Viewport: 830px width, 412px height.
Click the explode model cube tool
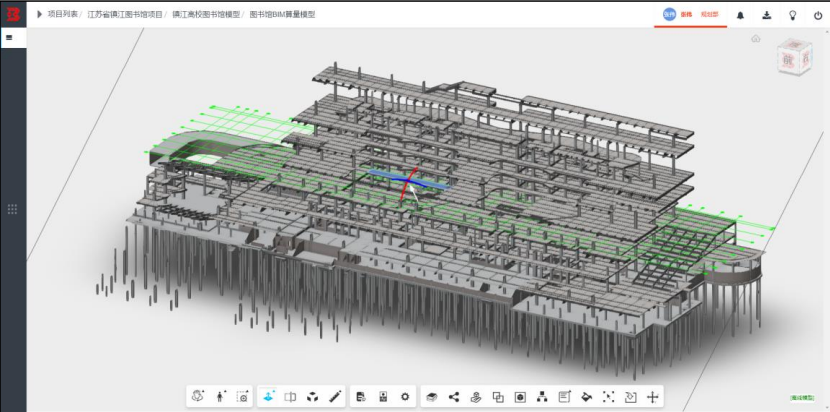click(x=313, y=397)
